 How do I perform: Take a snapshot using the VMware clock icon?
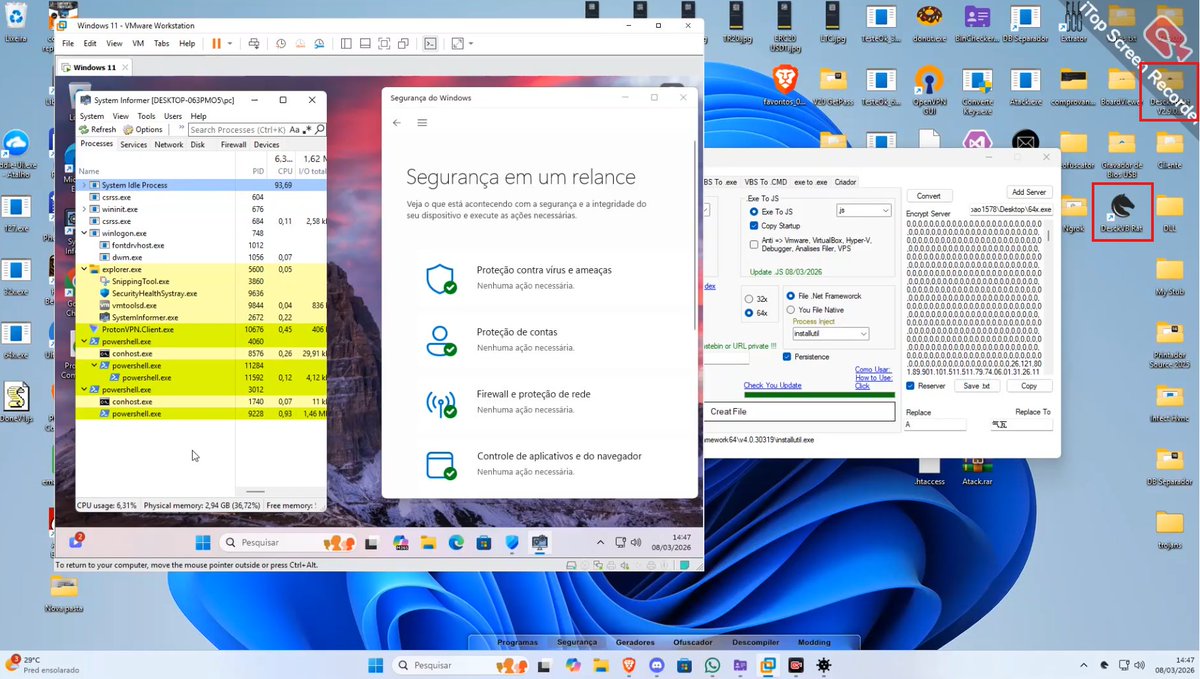click(x=281, y=44)
